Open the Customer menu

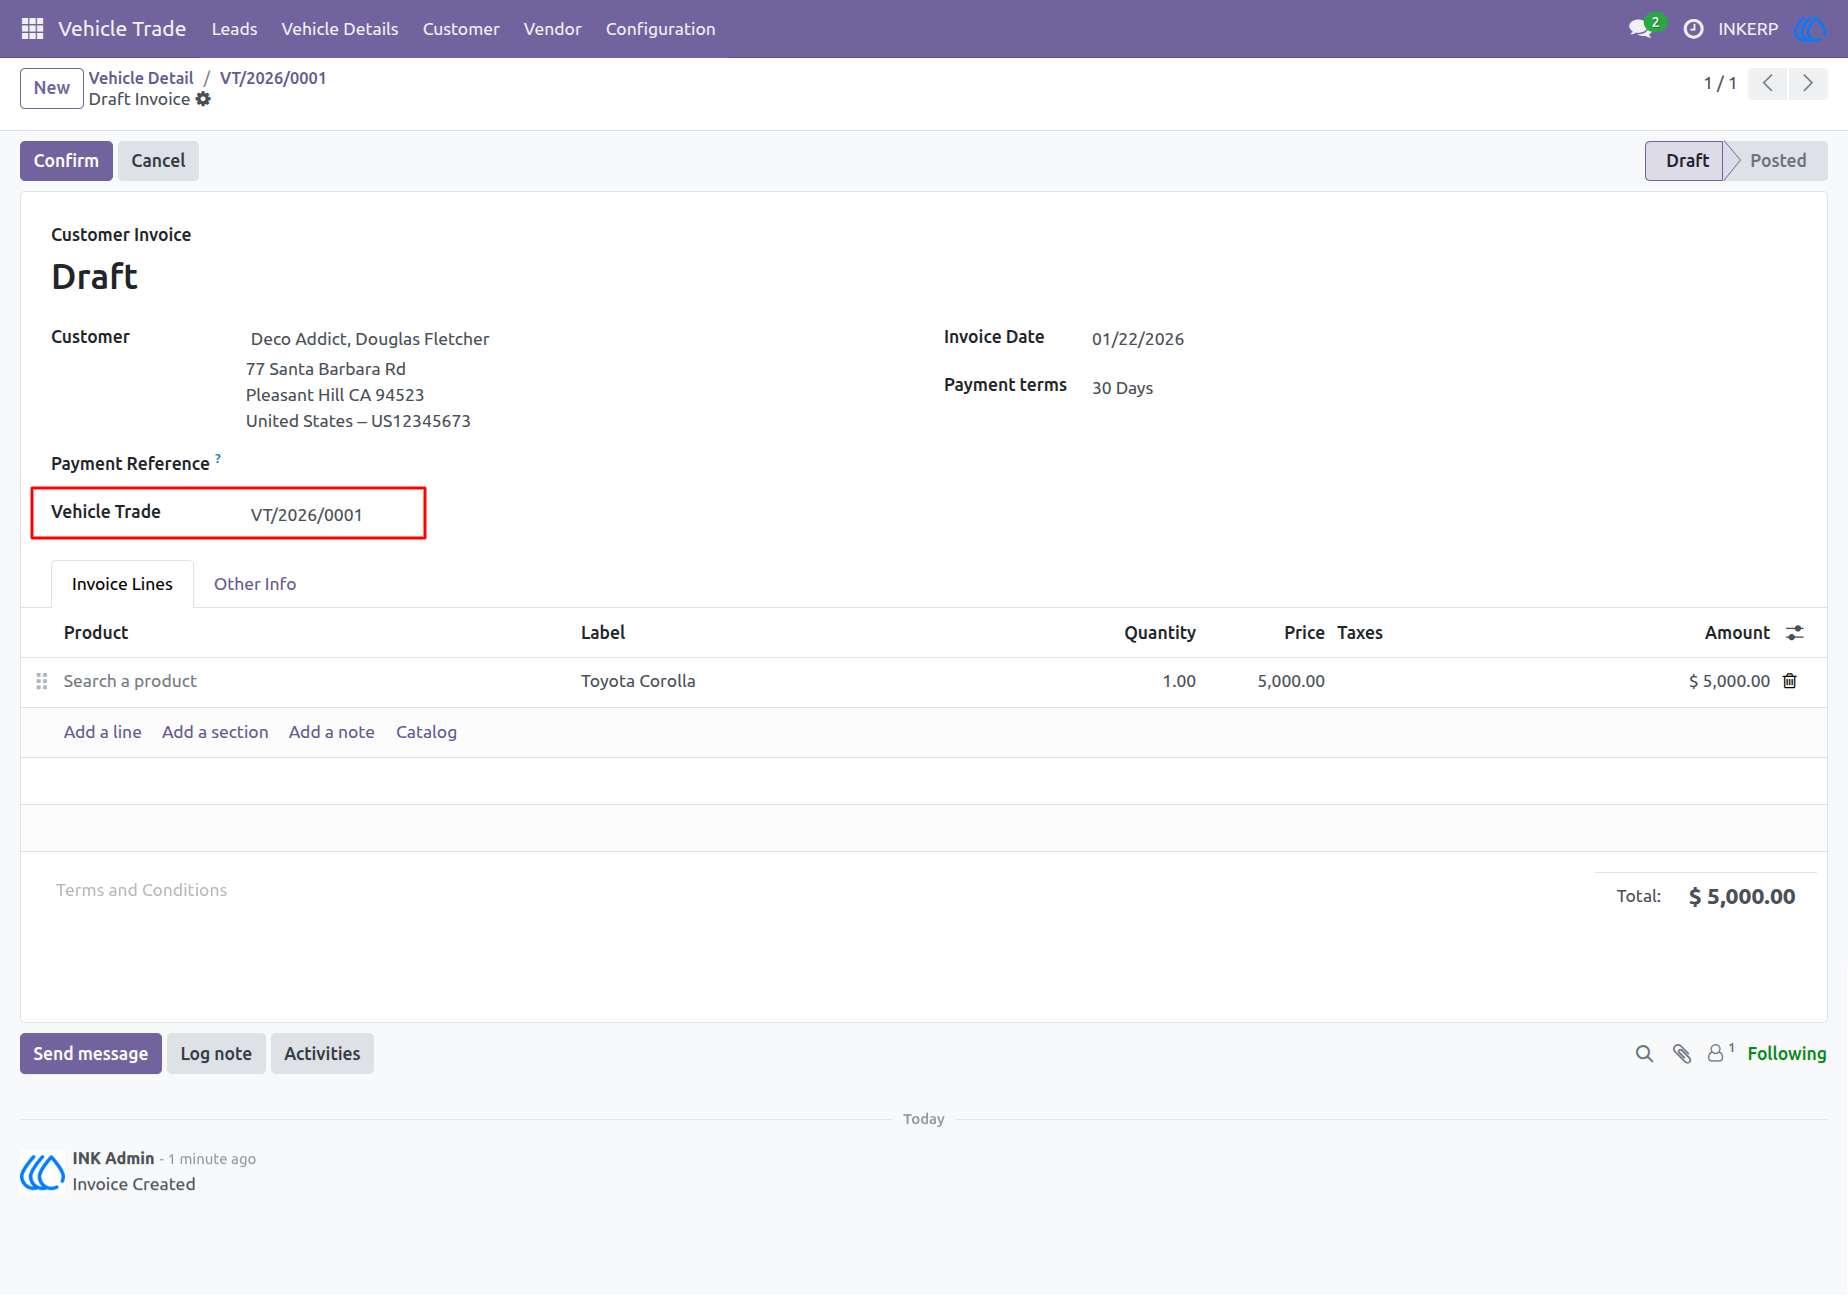[461, 29]
